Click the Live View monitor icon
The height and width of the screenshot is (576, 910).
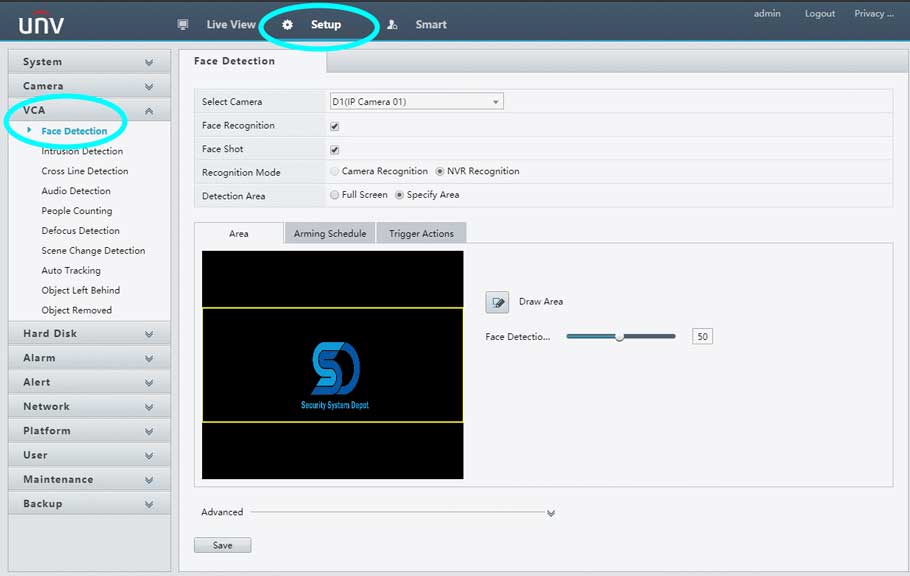coord(182,25)
